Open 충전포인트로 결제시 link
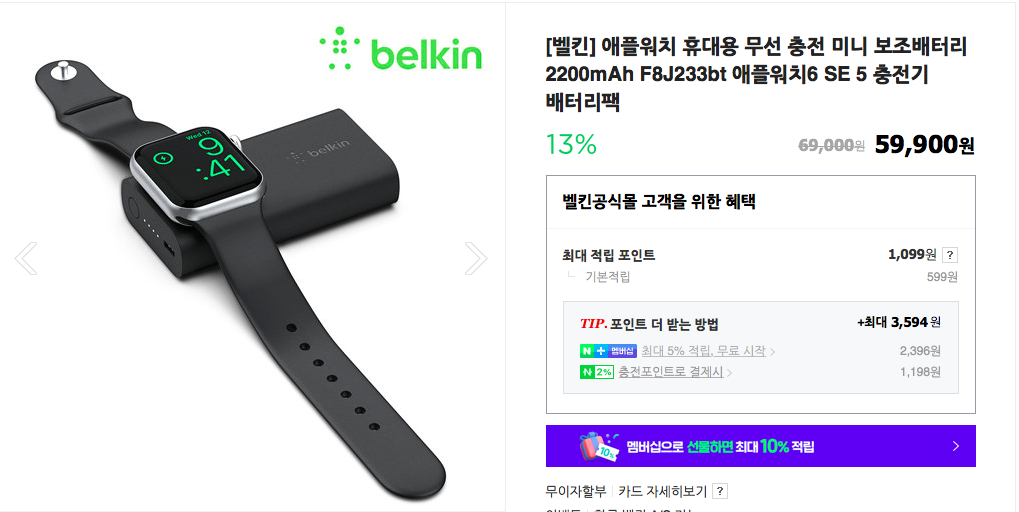The height and width of the screenshot is (512, 1019). pyautogui.click(x=671, y=372)
